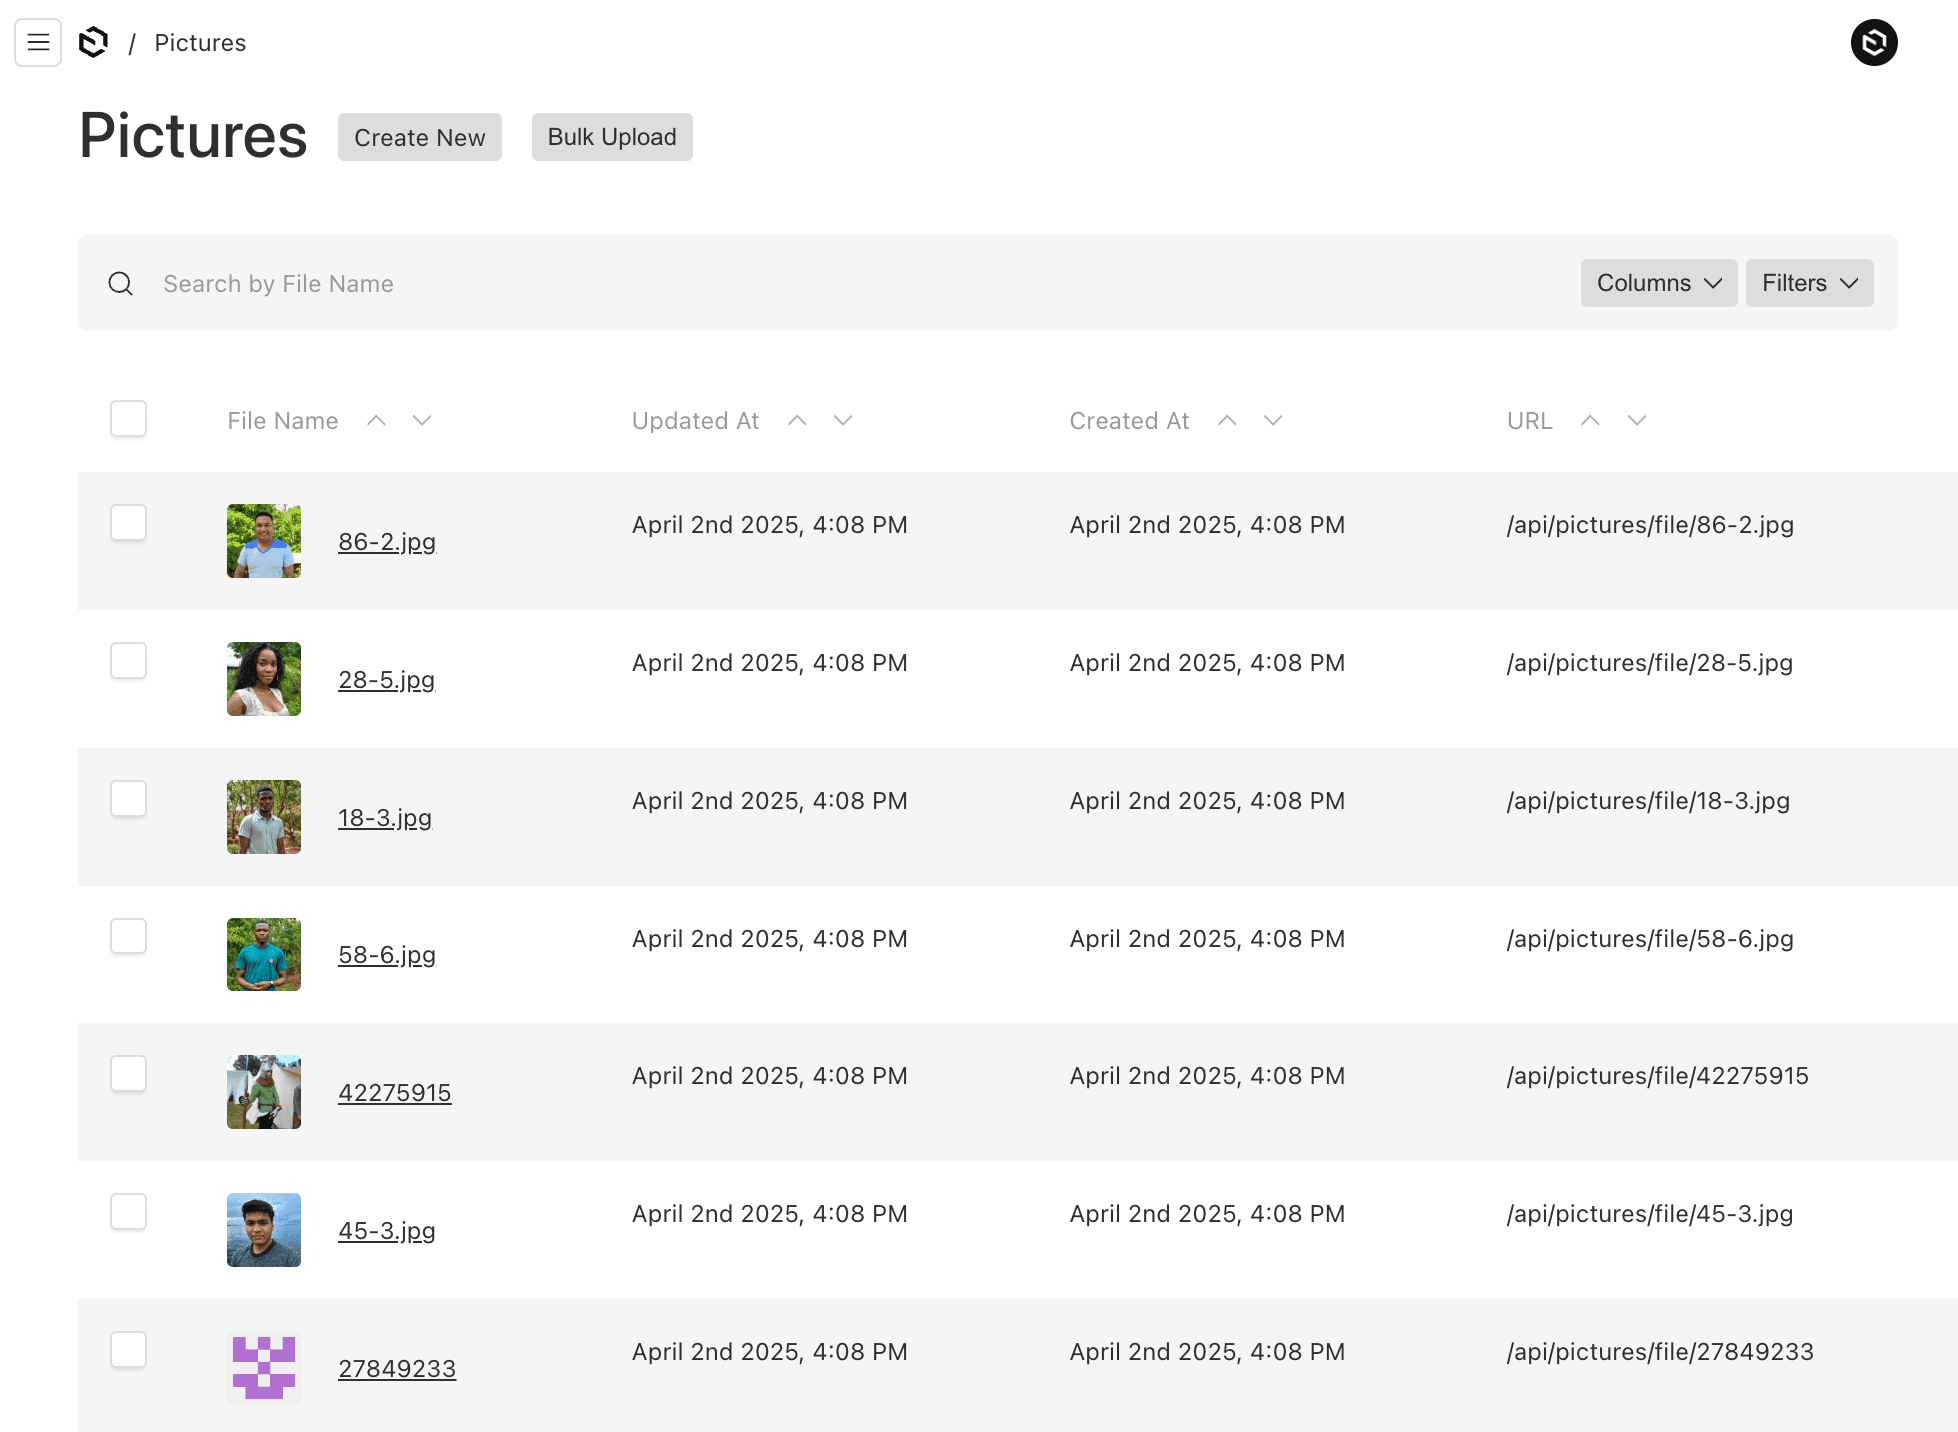This screenshot has height=1432, width=1958.
Task: Tick the 58-6.jpg row checkbox
Action: point(128,937)
